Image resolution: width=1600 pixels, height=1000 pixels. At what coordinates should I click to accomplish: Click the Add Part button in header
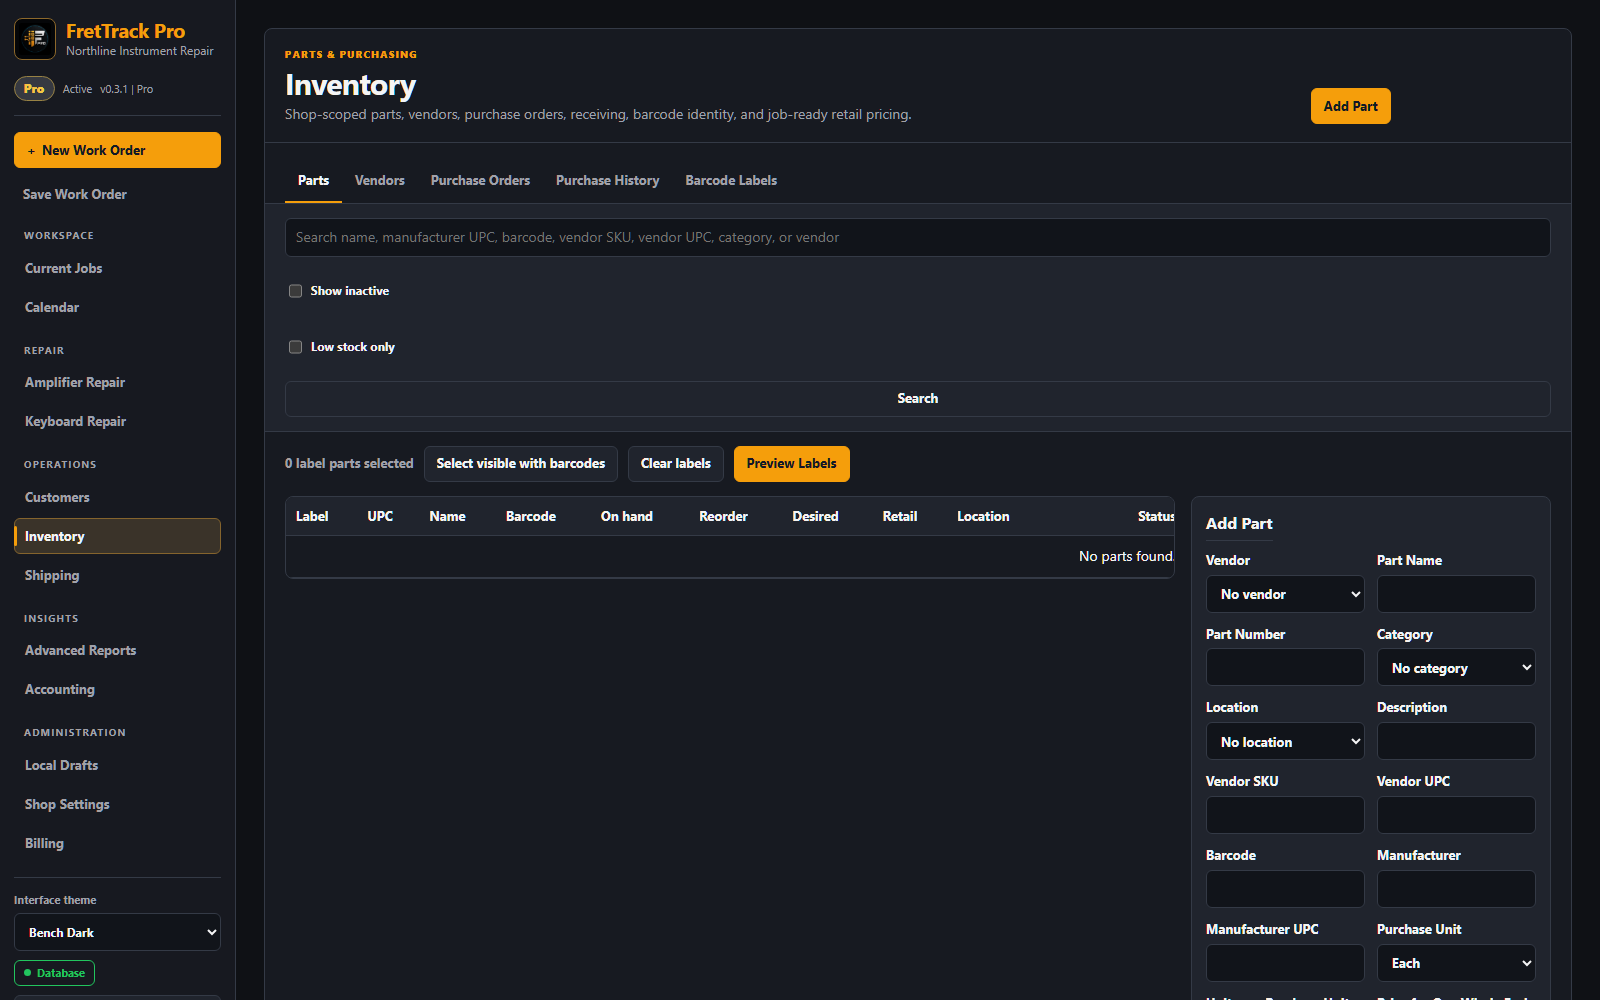(1350, 106)
